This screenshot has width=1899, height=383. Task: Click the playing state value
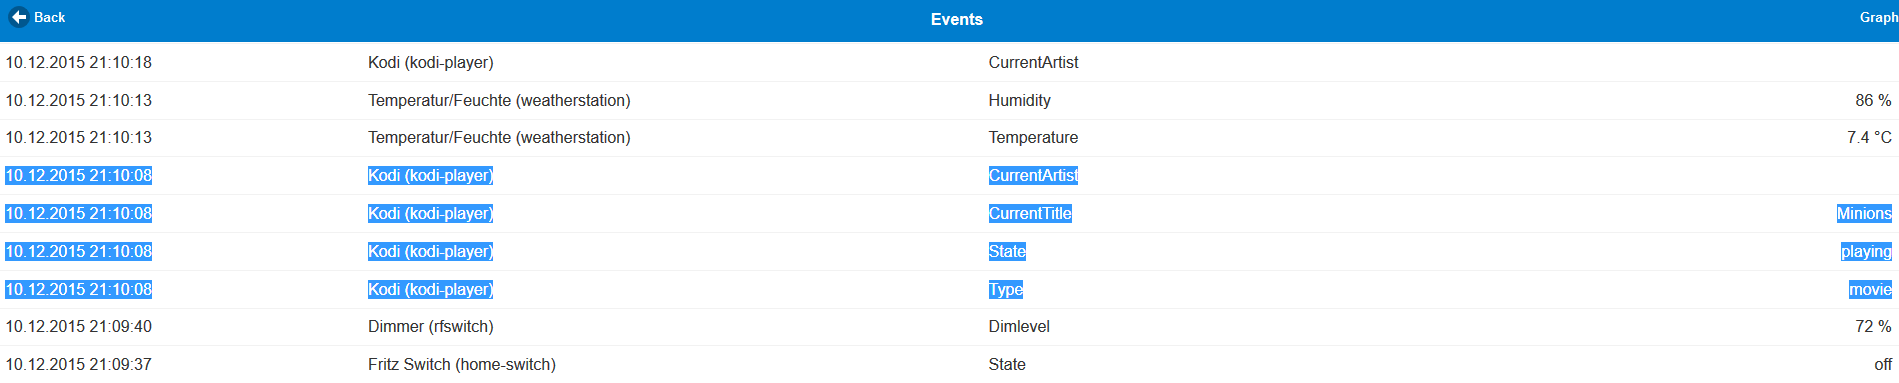(1866, 251)
